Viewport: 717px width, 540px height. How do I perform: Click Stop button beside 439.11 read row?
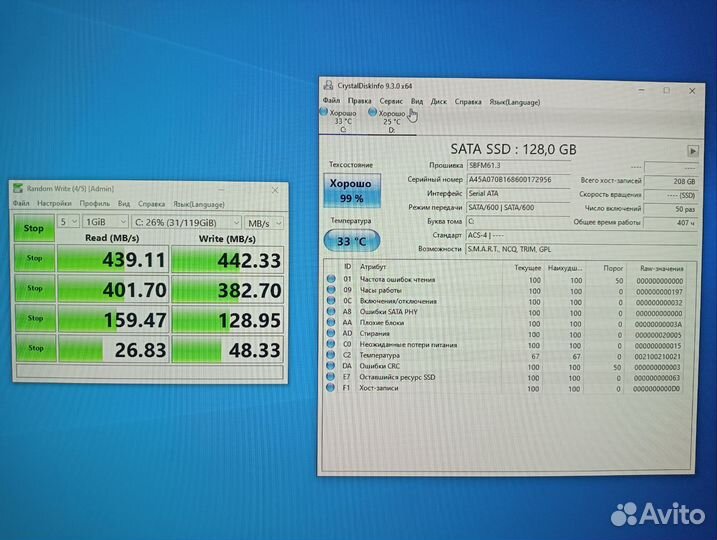[35, 258]
